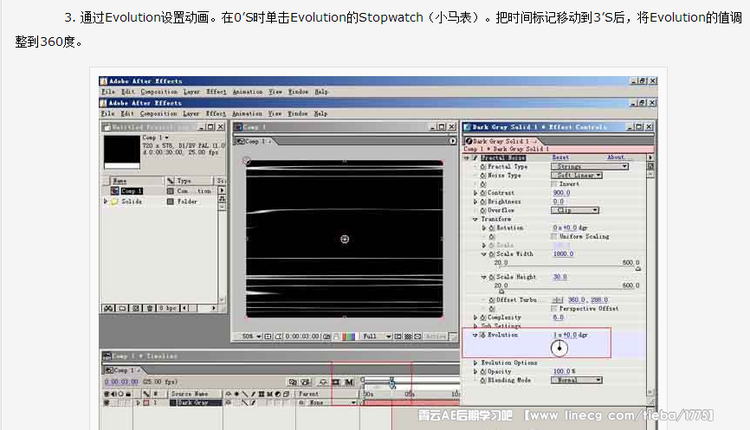Click the Rotation stopwatch icon
The image size is (750, 430).
coord(492,228)
